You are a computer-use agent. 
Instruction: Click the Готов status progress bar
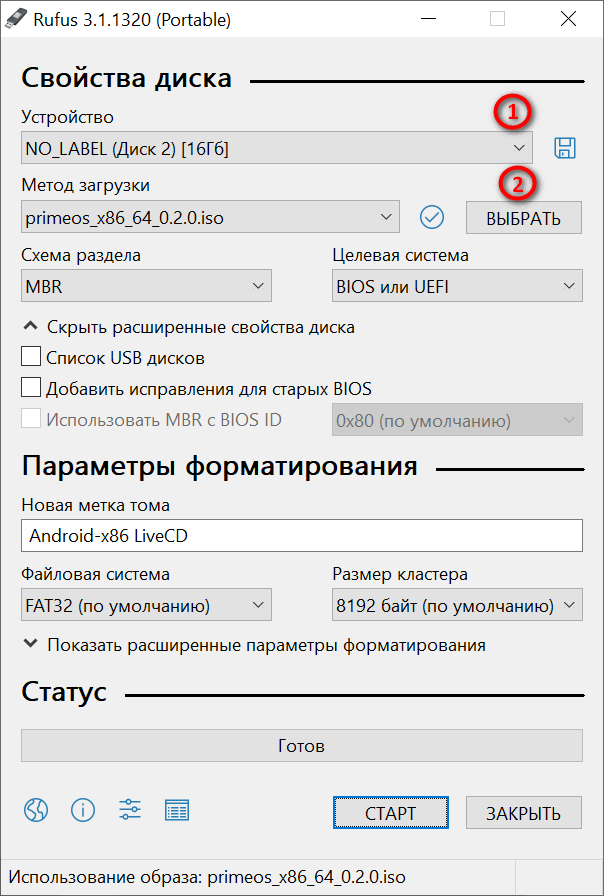pyautogui.click(x=302, y=745)
